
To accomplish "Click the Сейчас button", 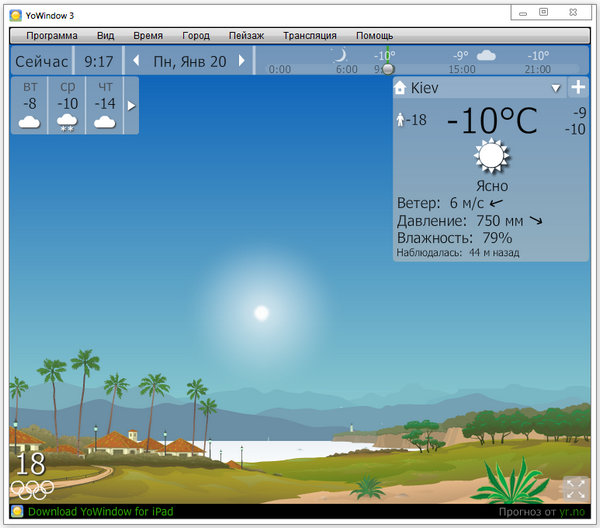I will click(41, 61).
